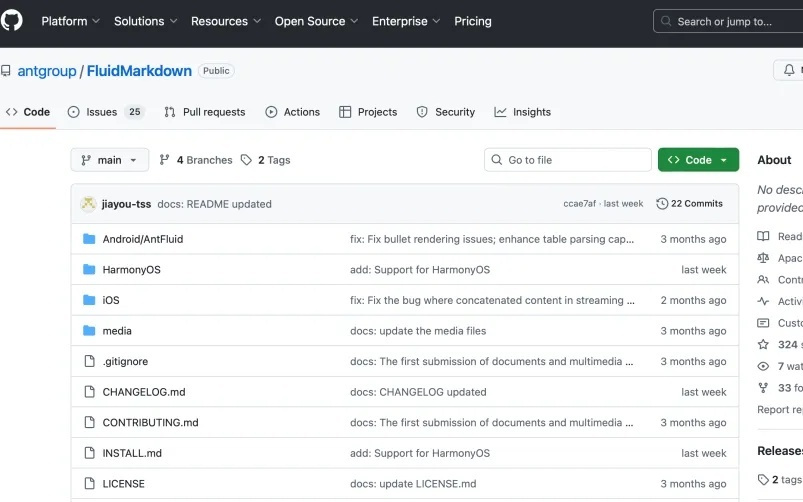Click the GitHub logo icon

coord(11,21)
